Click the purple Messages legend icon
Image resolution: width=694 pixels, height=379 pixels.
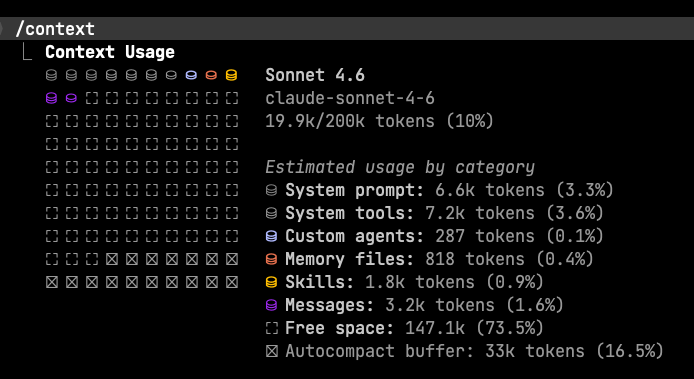(x=271, y=306)
